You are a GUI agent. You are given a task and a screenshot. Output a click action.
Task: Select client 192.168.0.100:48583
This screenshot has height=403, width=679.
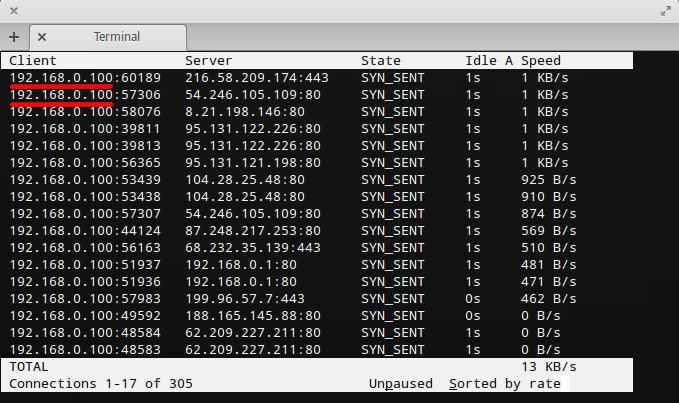tap(85, 350)
